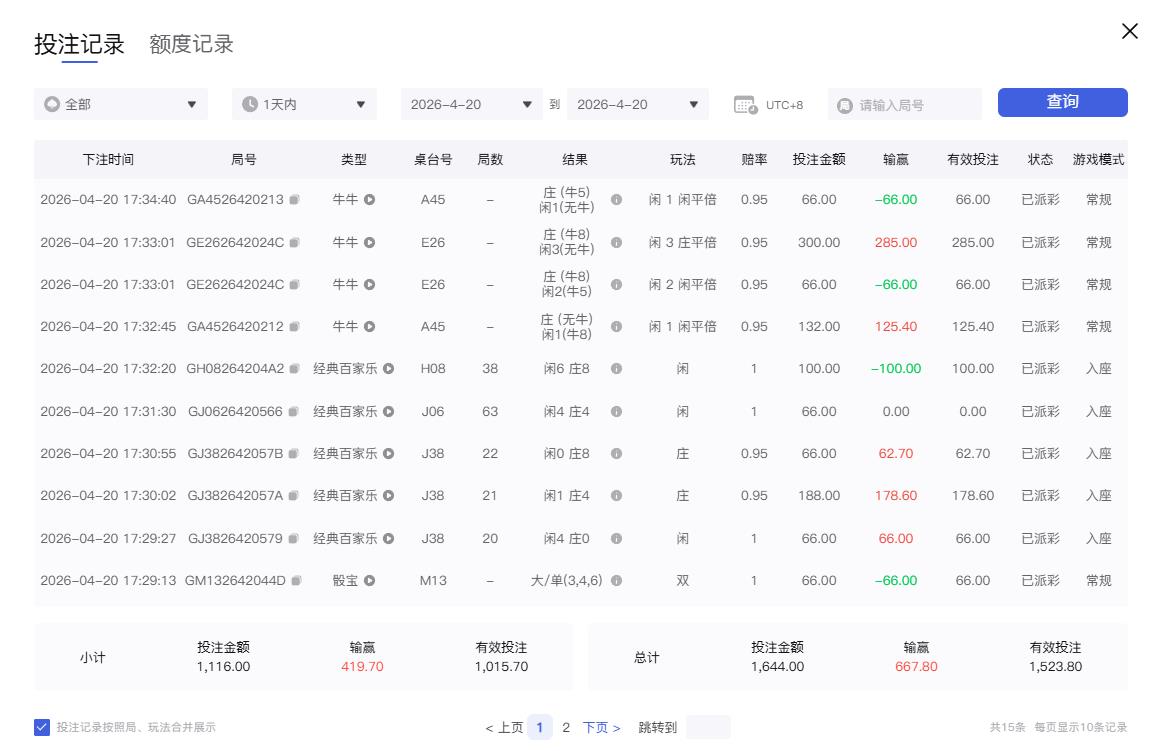
Task: Open result info for 庄(无牛) 闲1(牛8)
Action: click(x=616, y=327)
